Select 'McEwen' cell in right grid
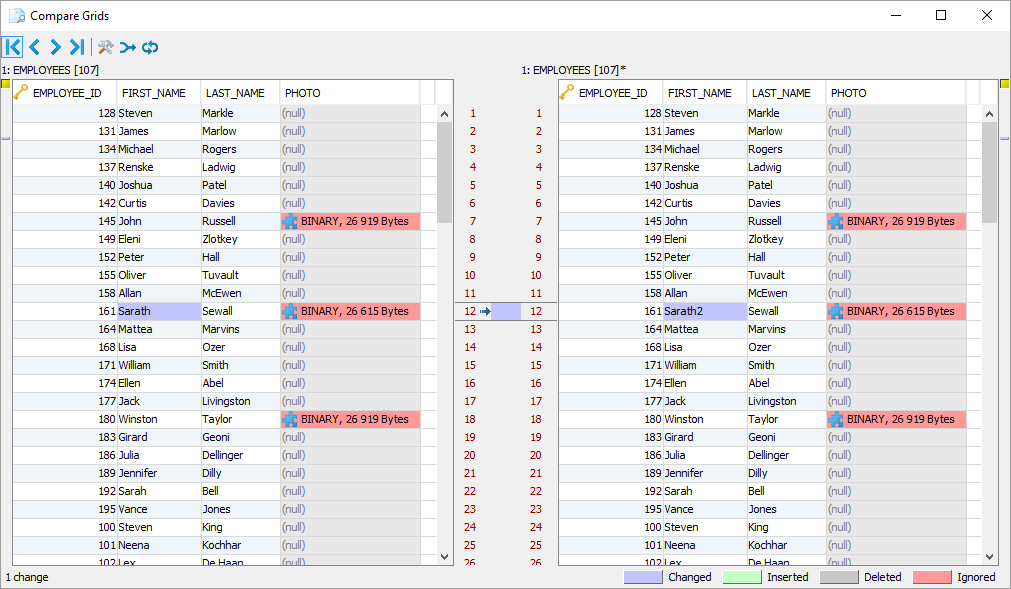The image size is (1011, 589). (787, 293)
